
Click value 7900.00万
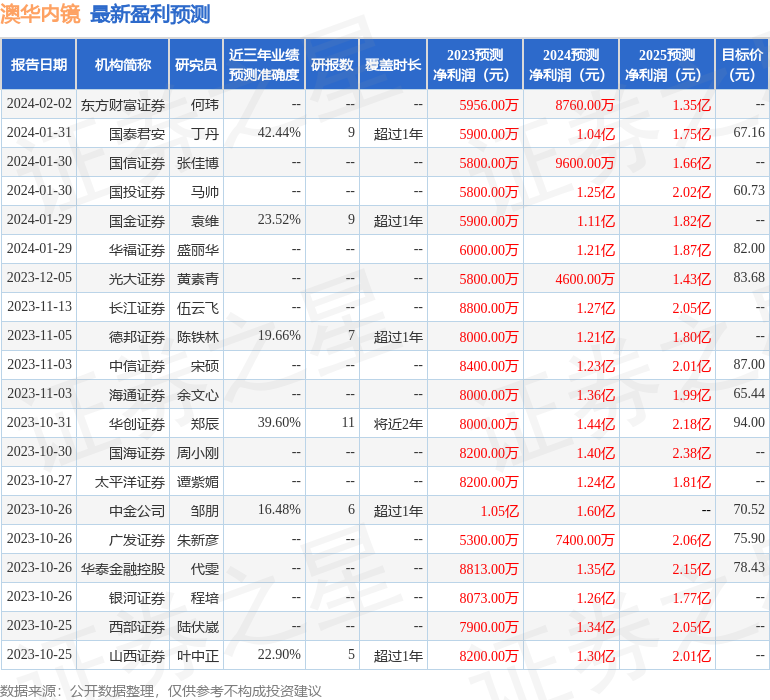[489, 627]
